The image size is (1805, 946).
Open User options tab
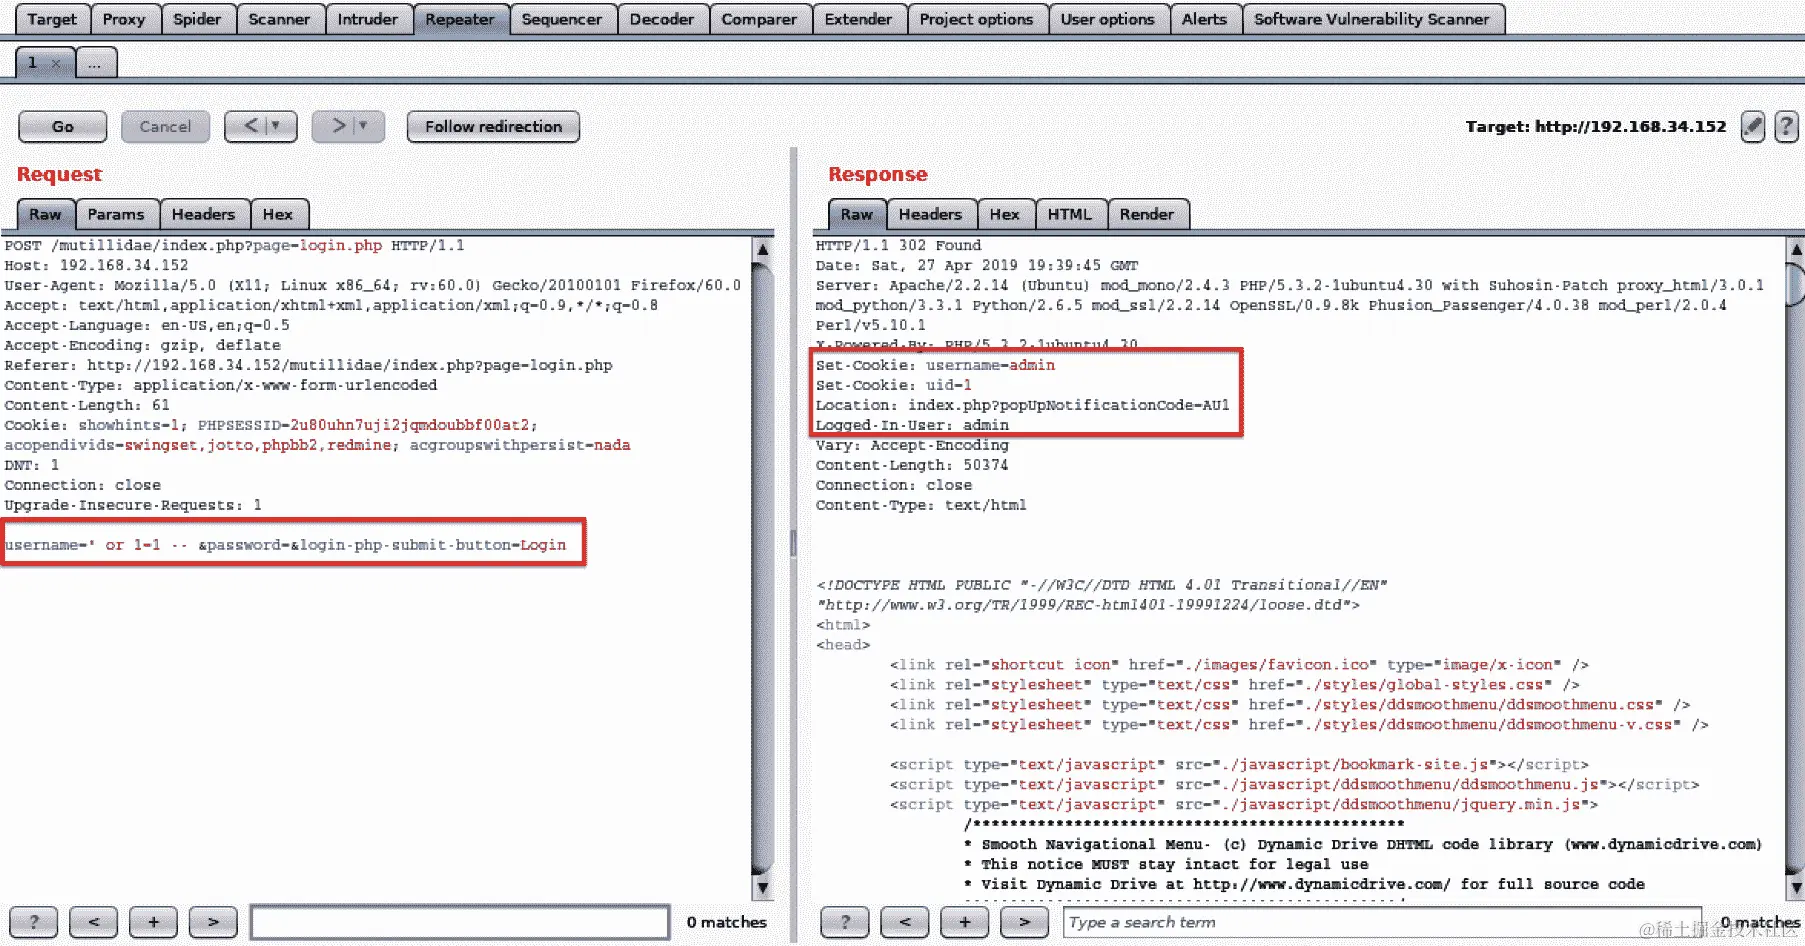[1107, 19]
